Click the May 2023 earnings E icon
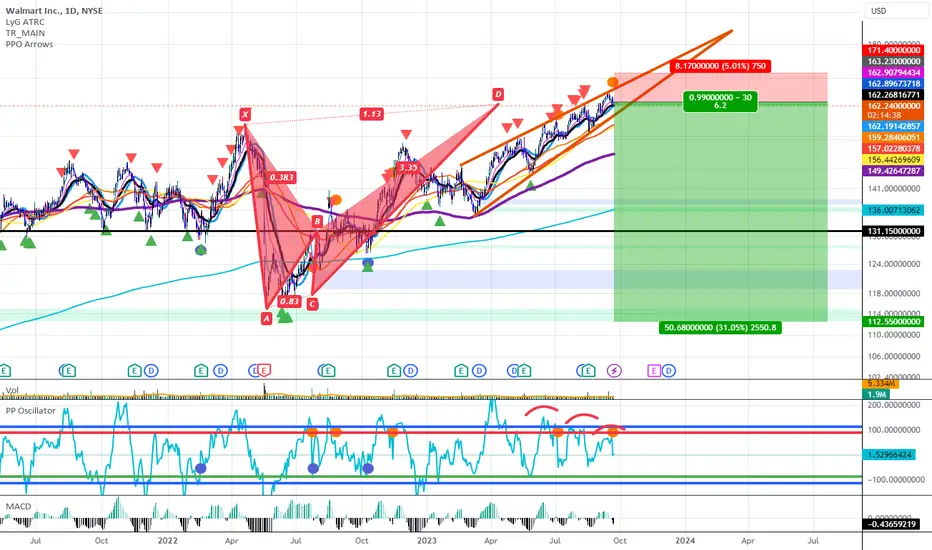This screenshot has height=550, width=932. (x=524, y=371)
